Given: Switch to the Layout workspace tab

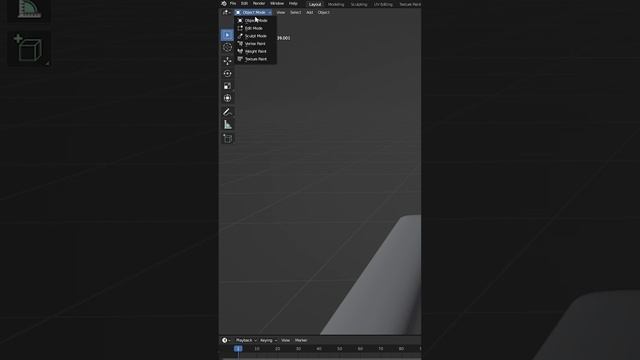Looking at the screenshot, I should pos(315,4).
